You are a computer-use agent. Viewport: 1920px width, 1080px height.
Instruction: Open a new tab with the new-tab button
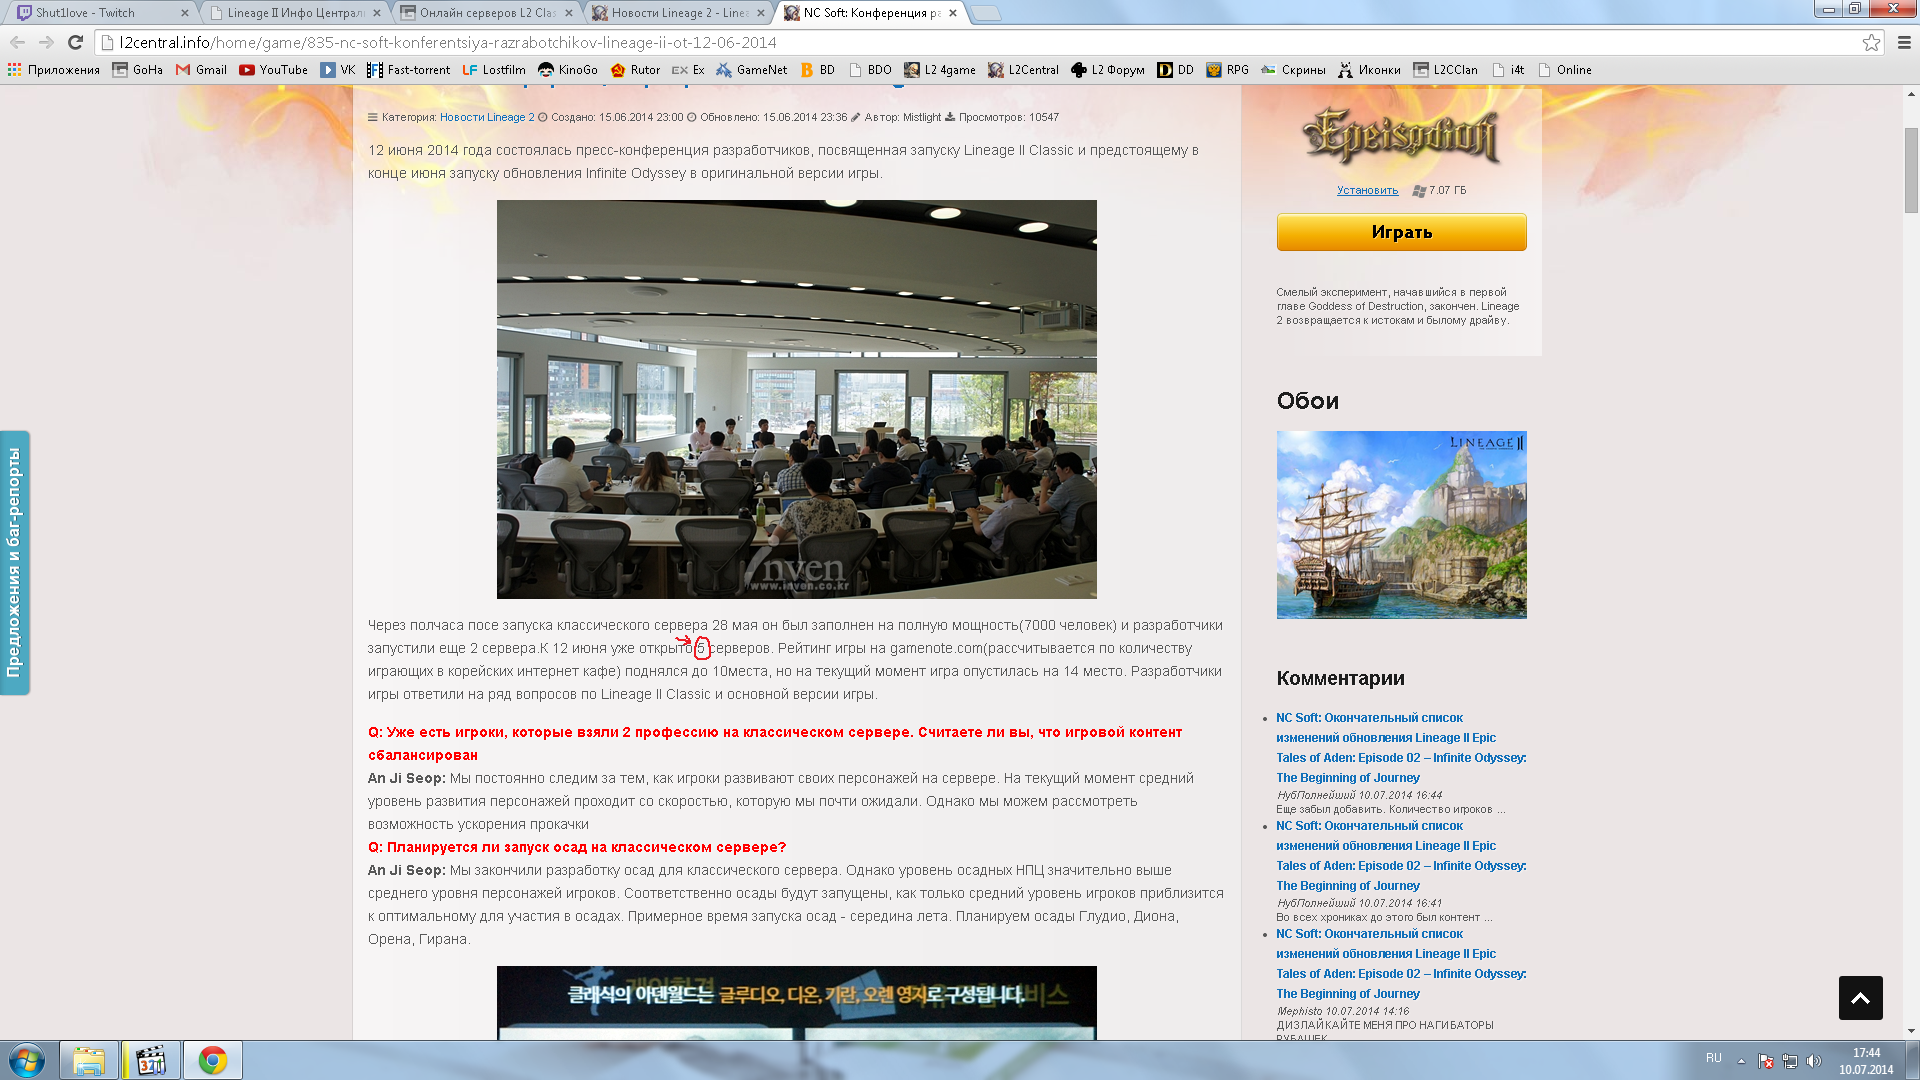tap(985, 13)
